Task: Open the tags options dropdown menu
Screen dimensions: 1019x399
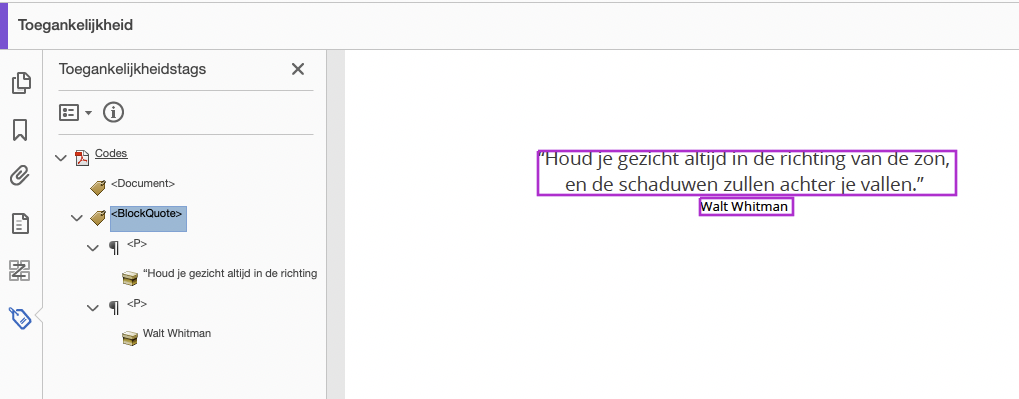Action: [x=75, y=112]
